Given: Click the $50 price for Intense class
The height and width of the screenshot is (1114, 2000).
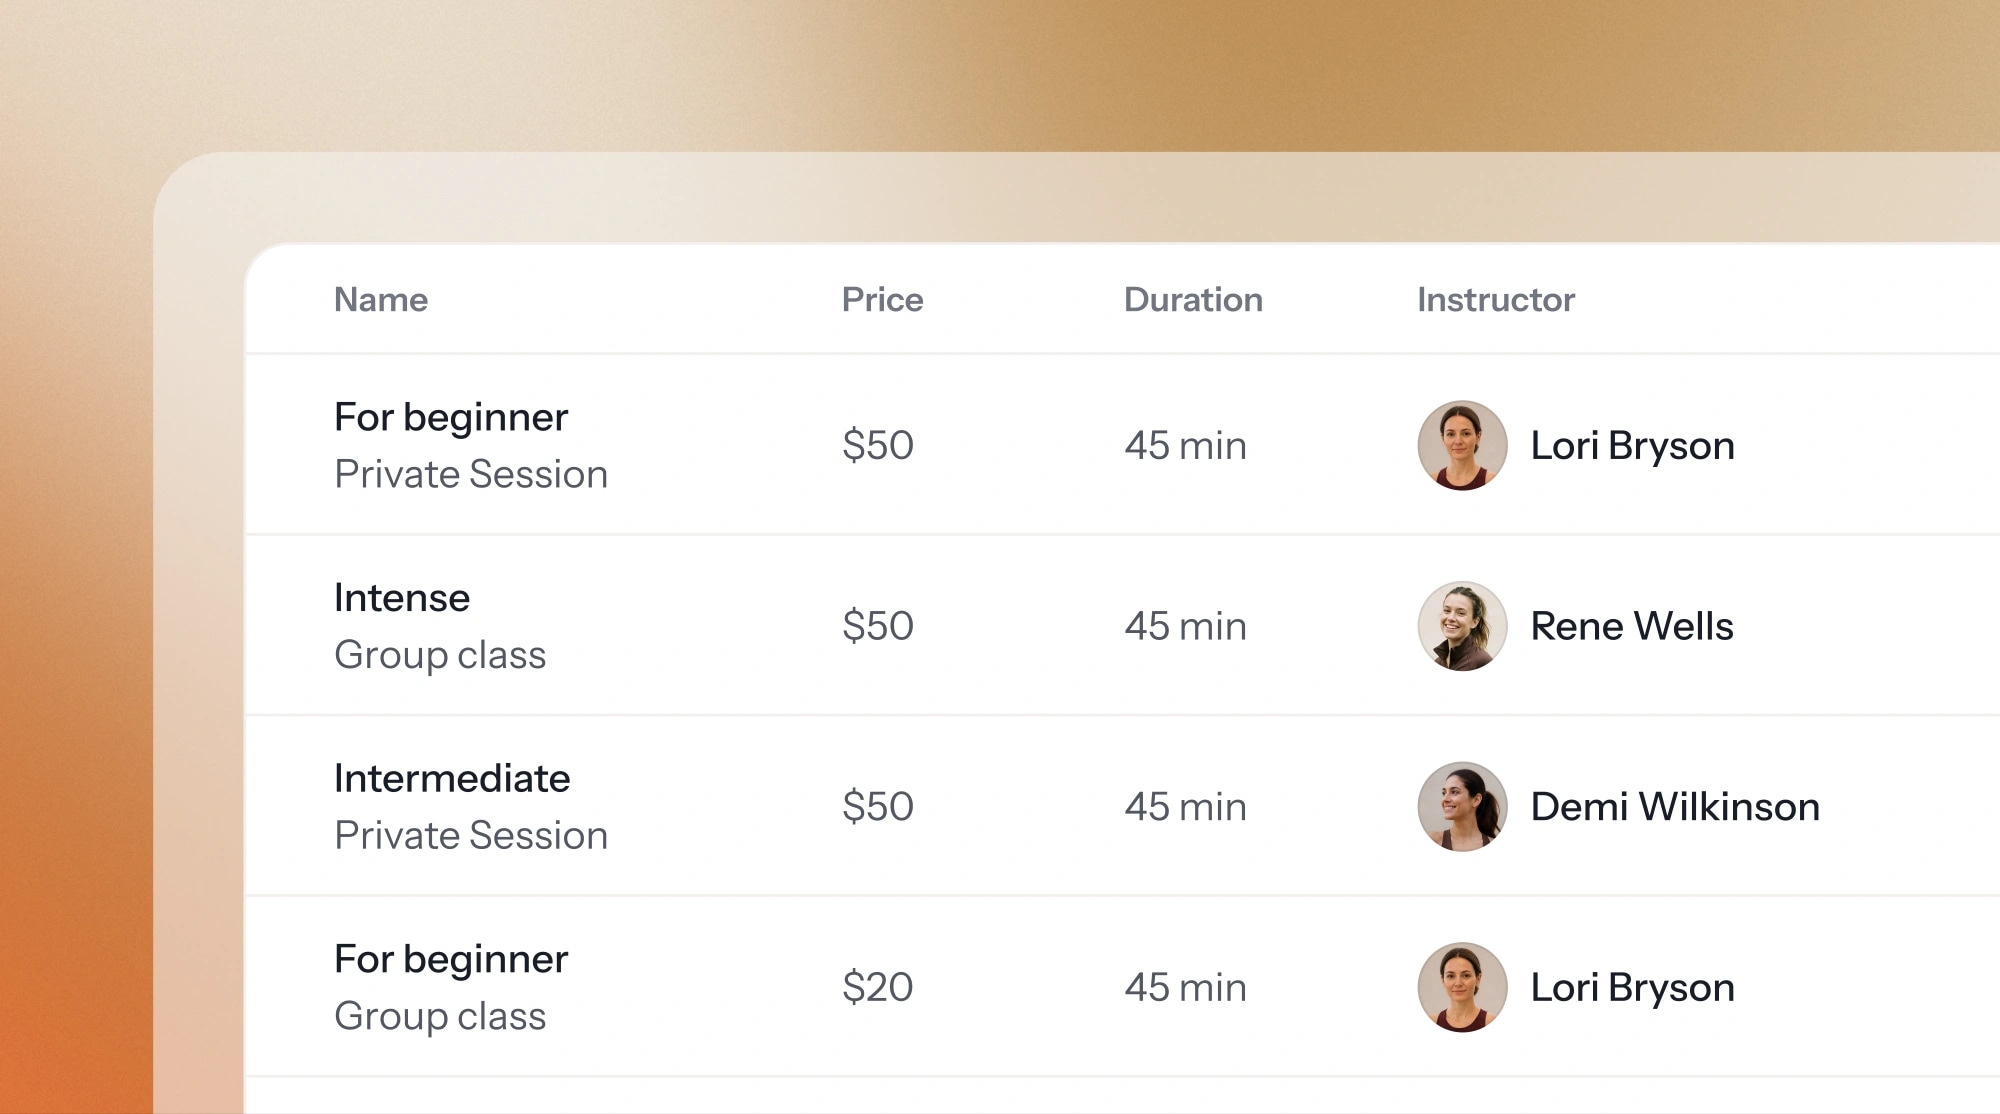Looking at the screenshot, I should 877,626.
